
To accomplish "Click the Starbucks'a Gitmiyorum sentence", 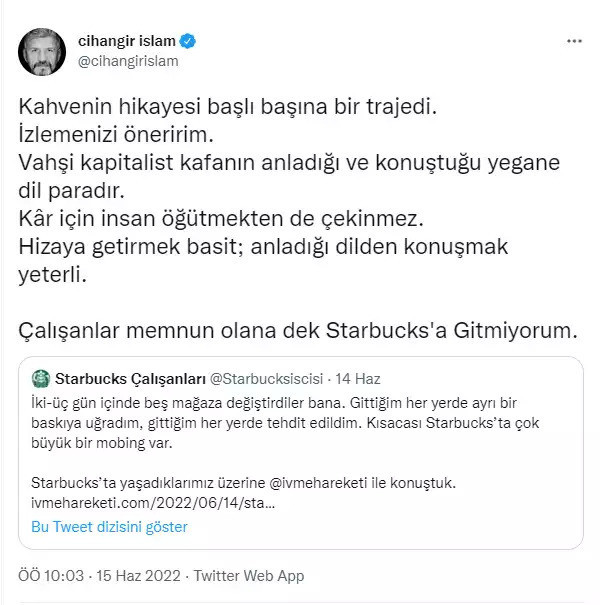I will [300, 327].
